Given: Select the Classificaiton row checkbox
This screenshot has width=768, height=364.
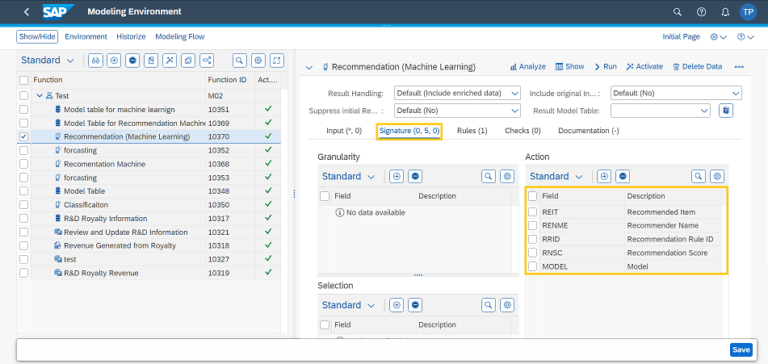Looking at the screenshot, I should click(x=24, y=205).
